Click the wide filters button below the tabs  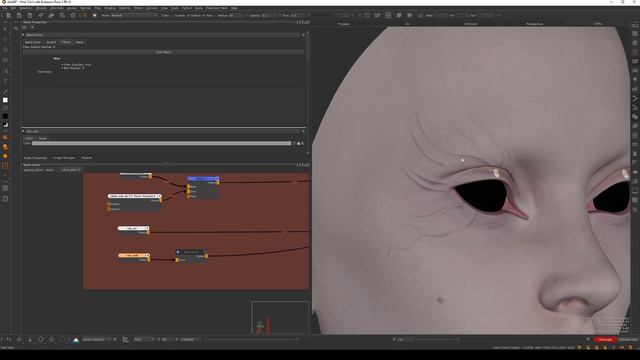(x=163, y=52)
